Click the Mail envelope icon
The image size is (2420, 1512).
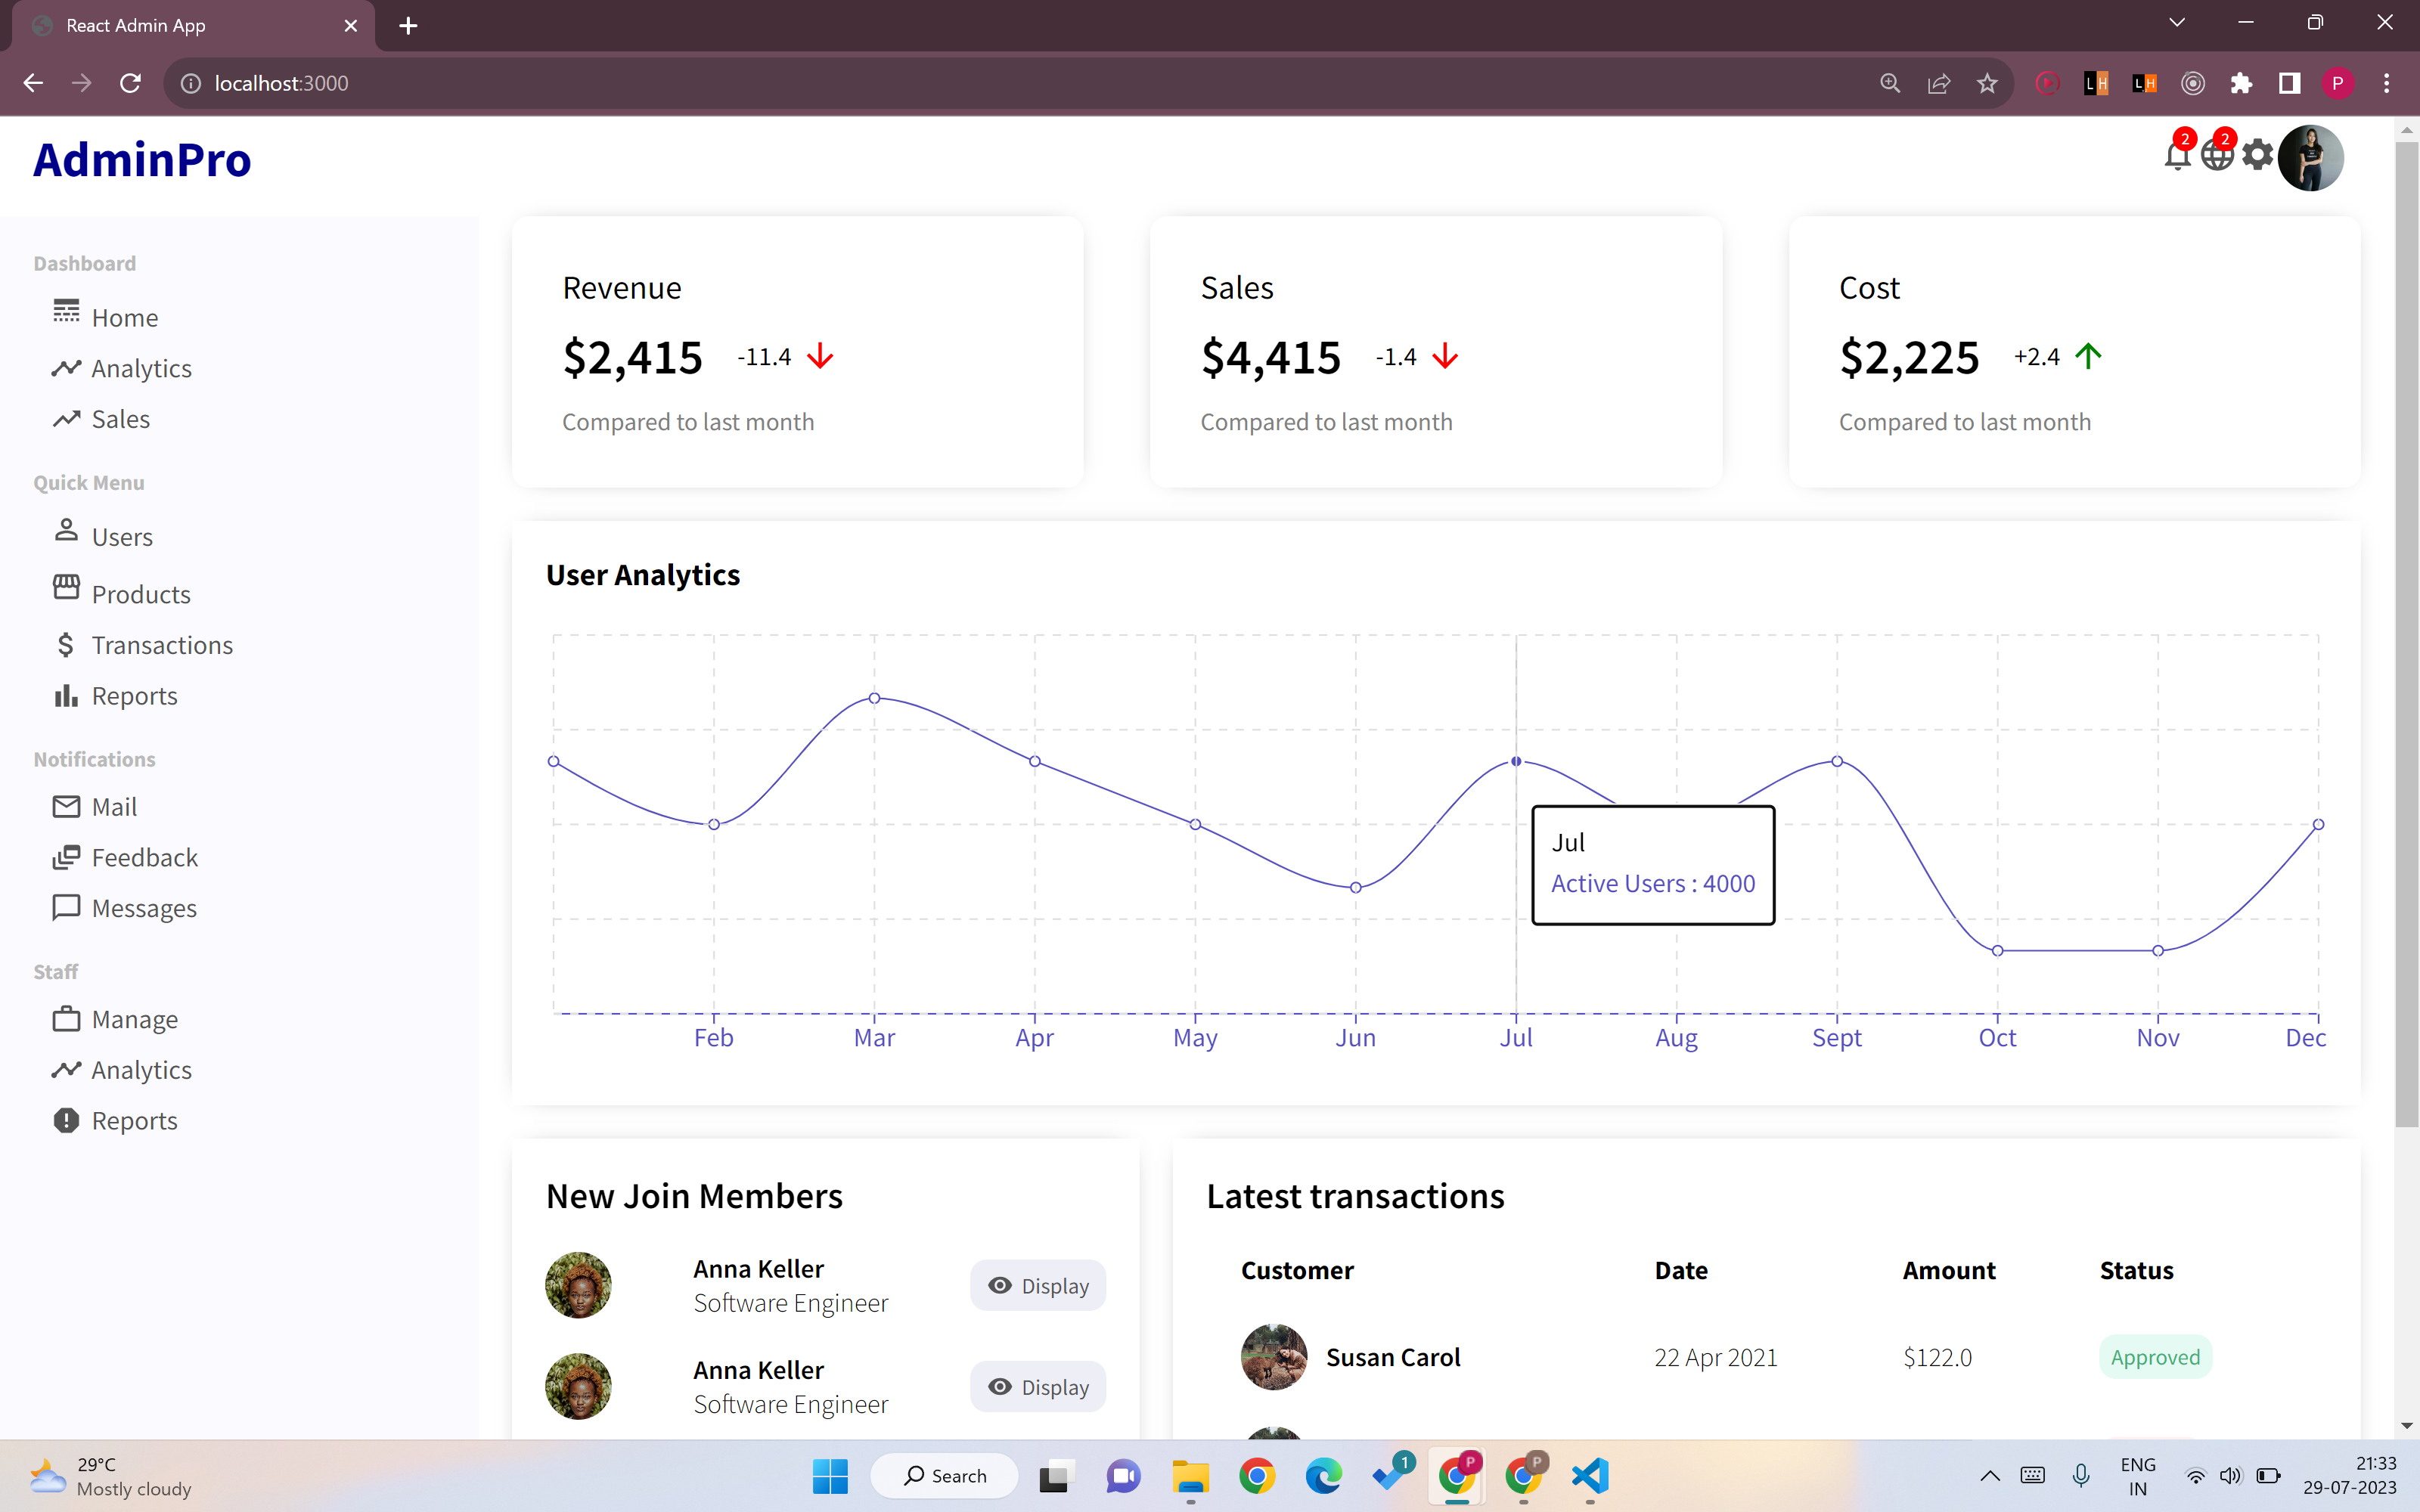tap(66, 806)
